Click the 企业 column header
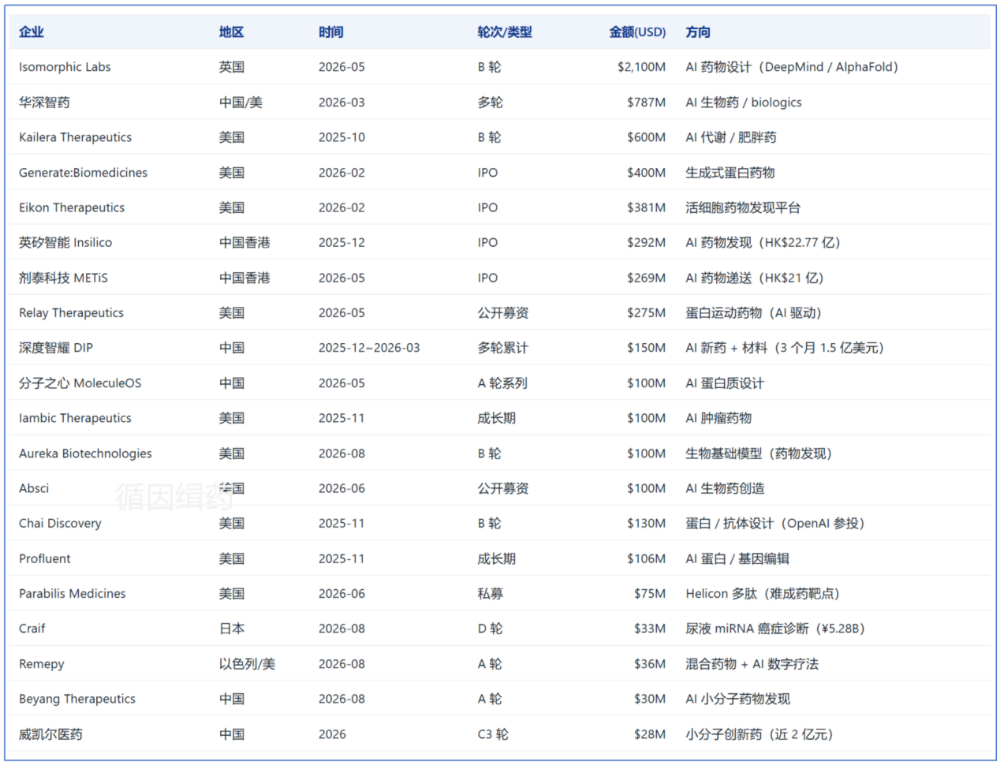Screen dimensions: 1000x765 coord(31,32)
